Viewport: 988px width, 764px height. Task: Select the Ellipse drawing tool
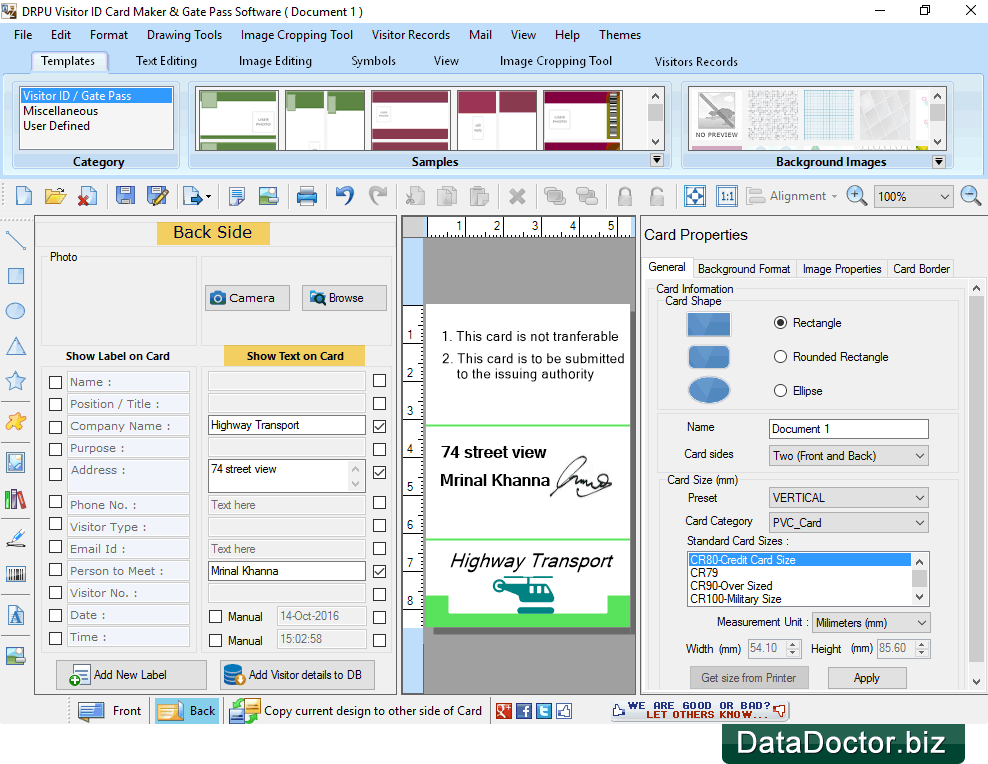point(15,311)
